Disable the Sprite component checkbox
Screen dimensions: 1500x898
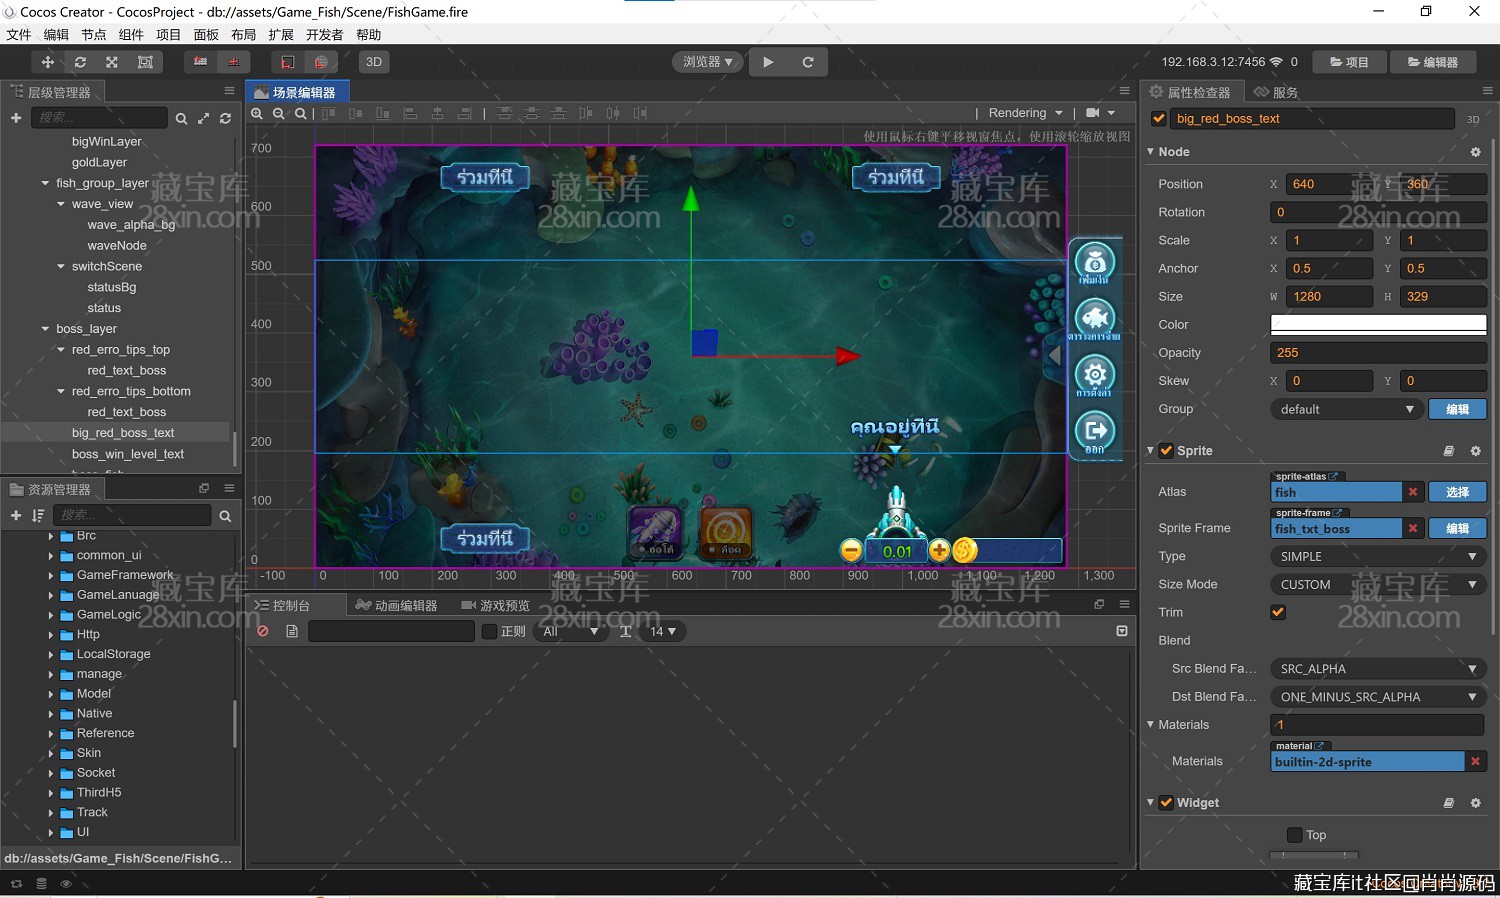(x=1166, y=451)
